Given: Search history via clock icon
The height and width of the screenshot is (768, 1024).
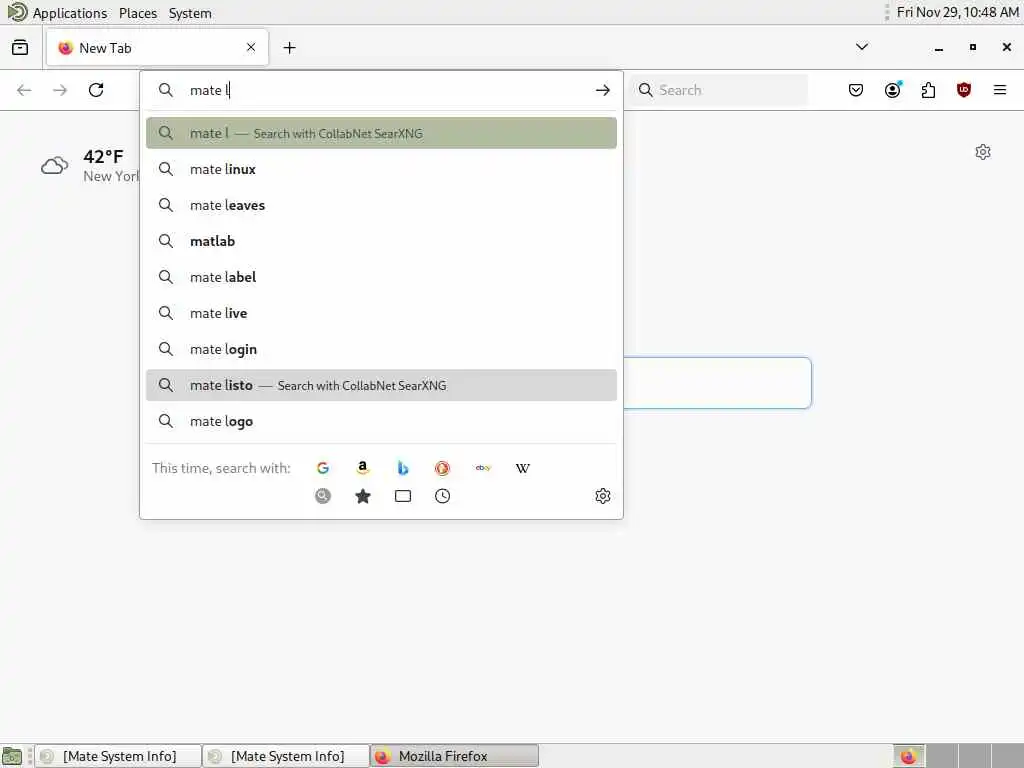Looking at the screenshot, I should click(442, 496).
